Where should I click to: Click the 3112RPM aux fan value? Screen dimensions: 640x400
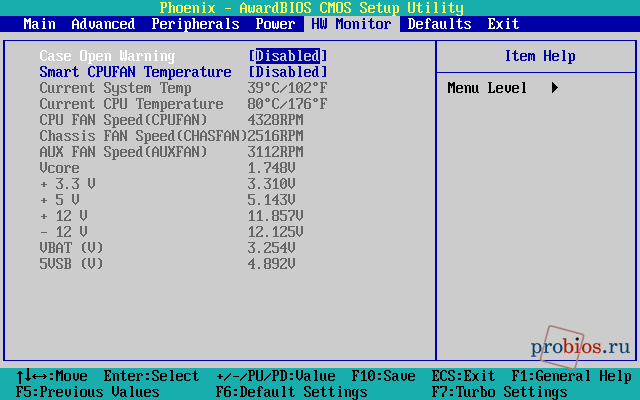point(276,152)
